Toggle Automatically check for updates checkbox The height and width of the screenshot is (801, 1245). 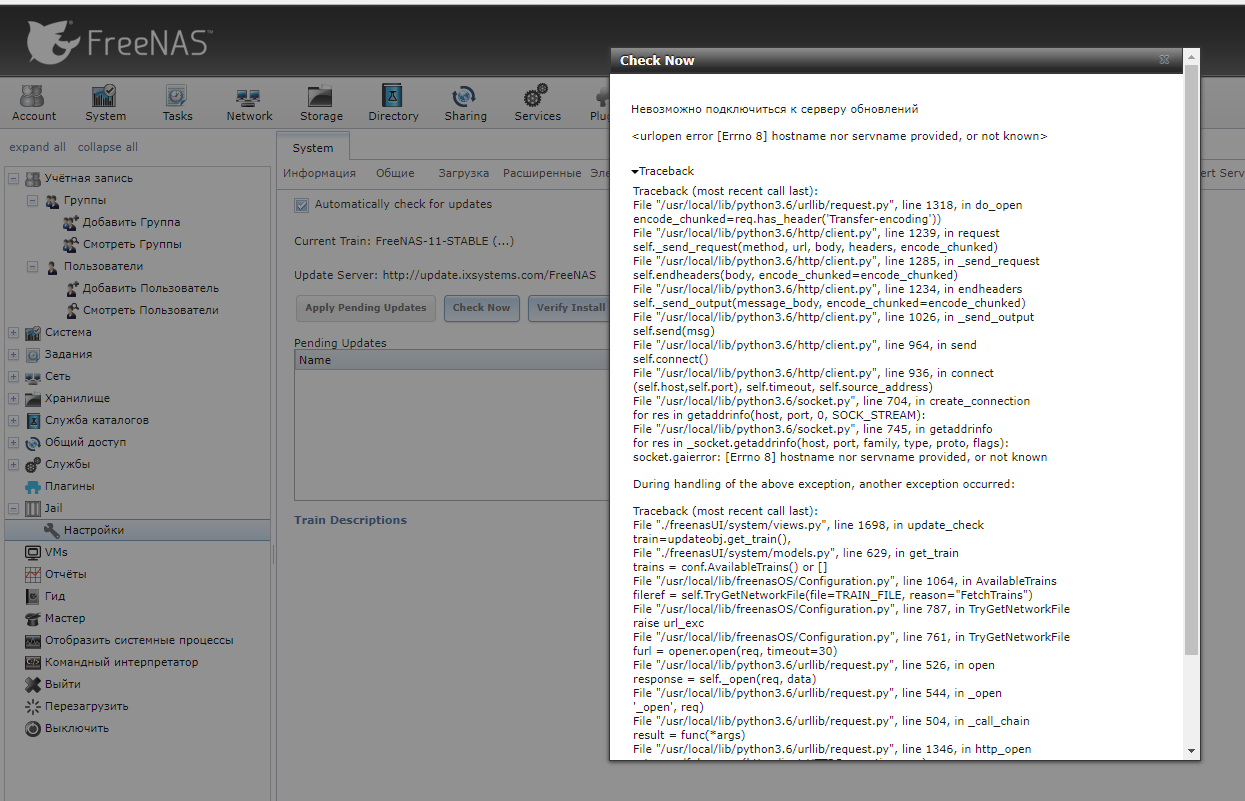(x=301, y=205)
